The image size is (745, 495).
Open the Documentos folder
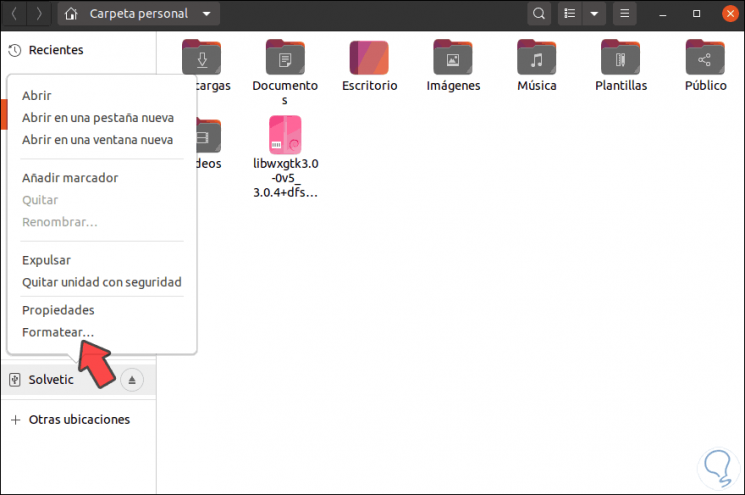coord(285,57)
